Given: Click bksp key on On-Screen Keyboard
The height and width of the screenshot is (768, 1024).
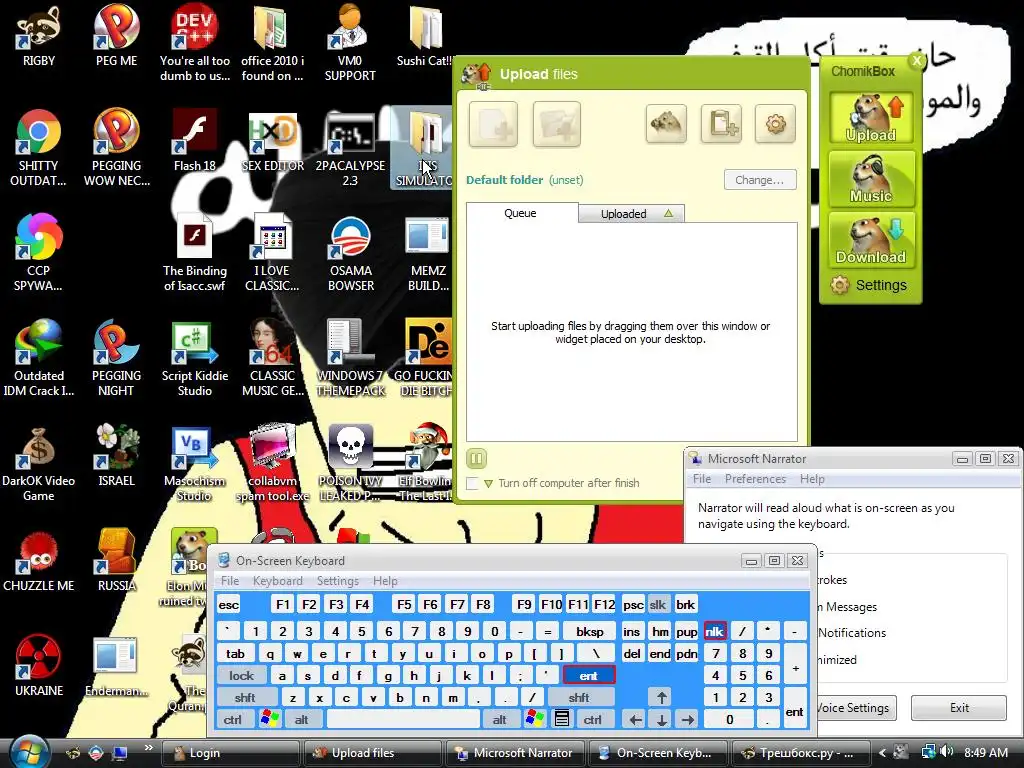Looking at the screenshot, I should tap(590, 632).
